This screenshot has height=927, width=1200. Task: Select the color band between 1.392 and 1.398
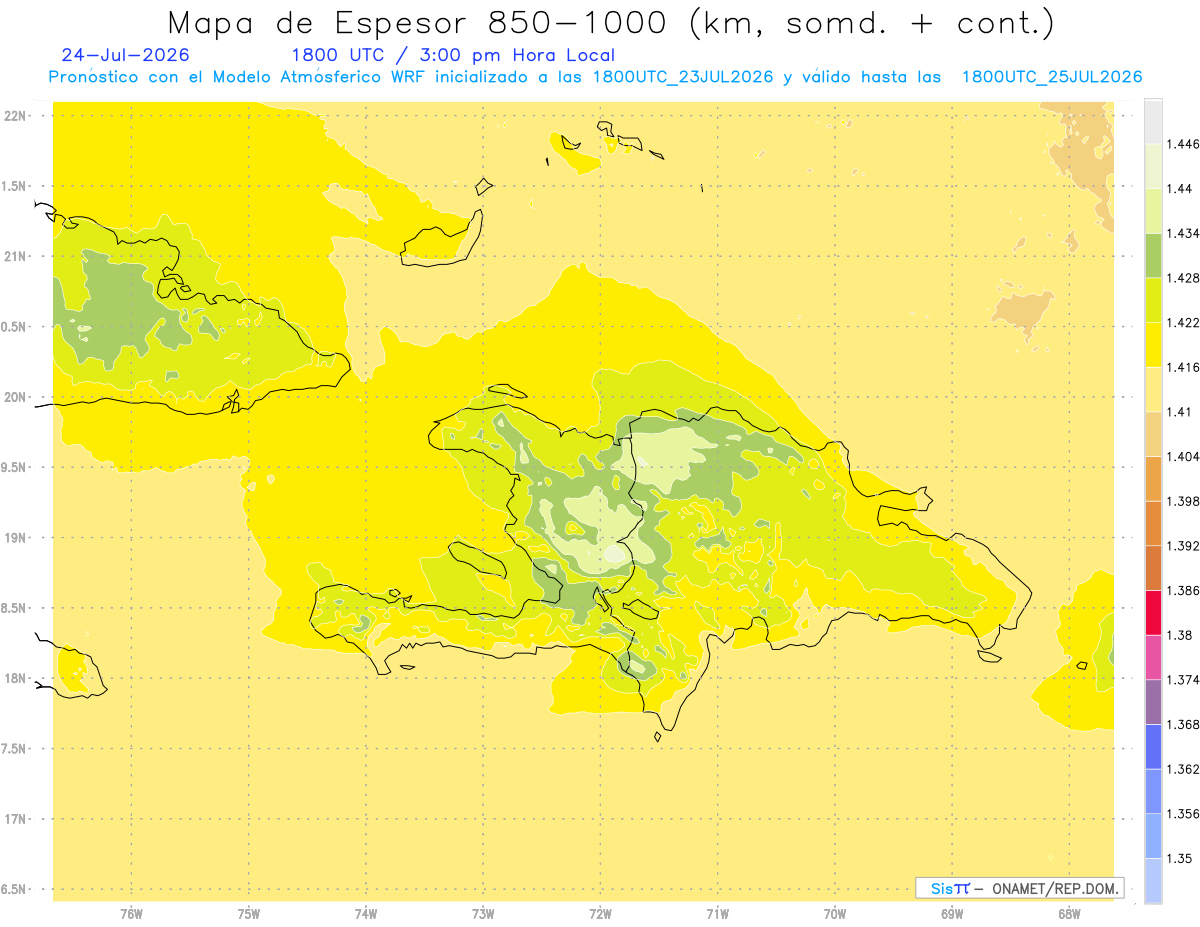1153,523
